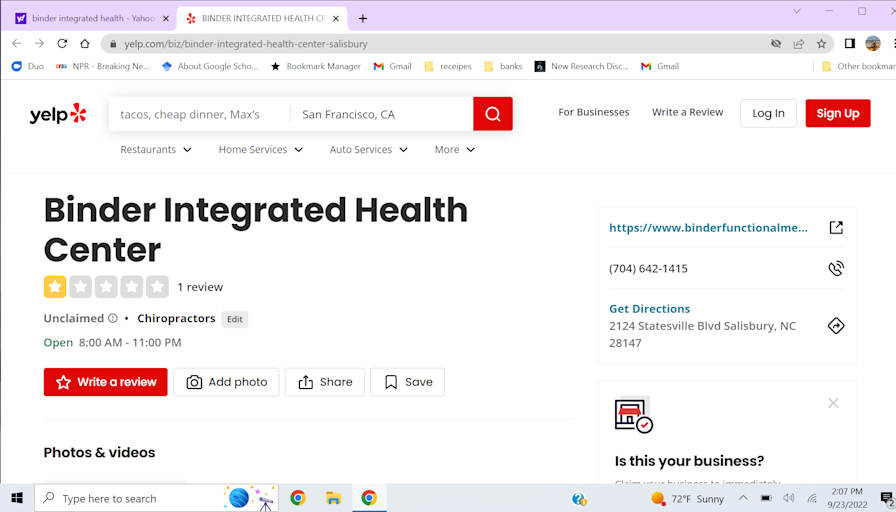Viewport: 896px width, 512px height.
Task: Open the Write a Review header link
Action: pyautogui.click(x=687, y=113)
